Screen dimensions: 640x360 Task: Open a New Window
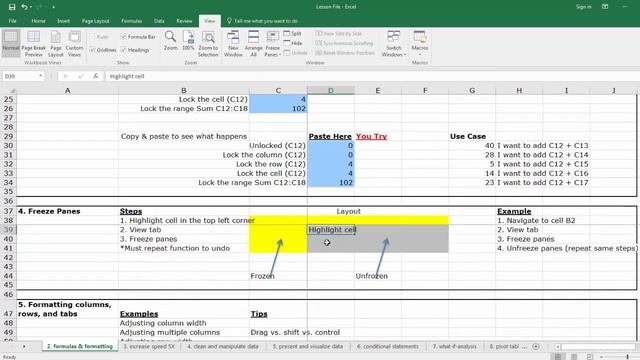tap(233, 43)
